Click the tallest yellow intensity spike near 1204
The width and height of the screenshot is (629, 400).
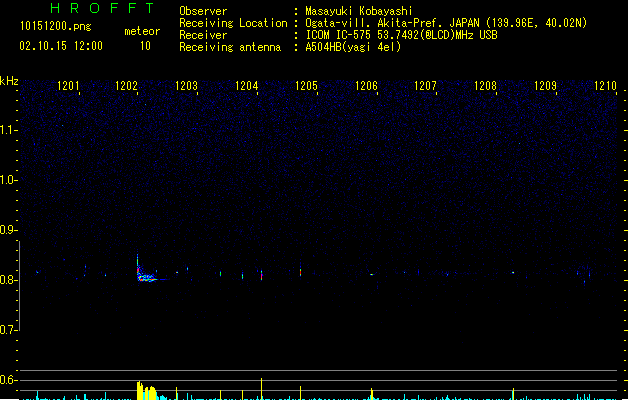262,388
